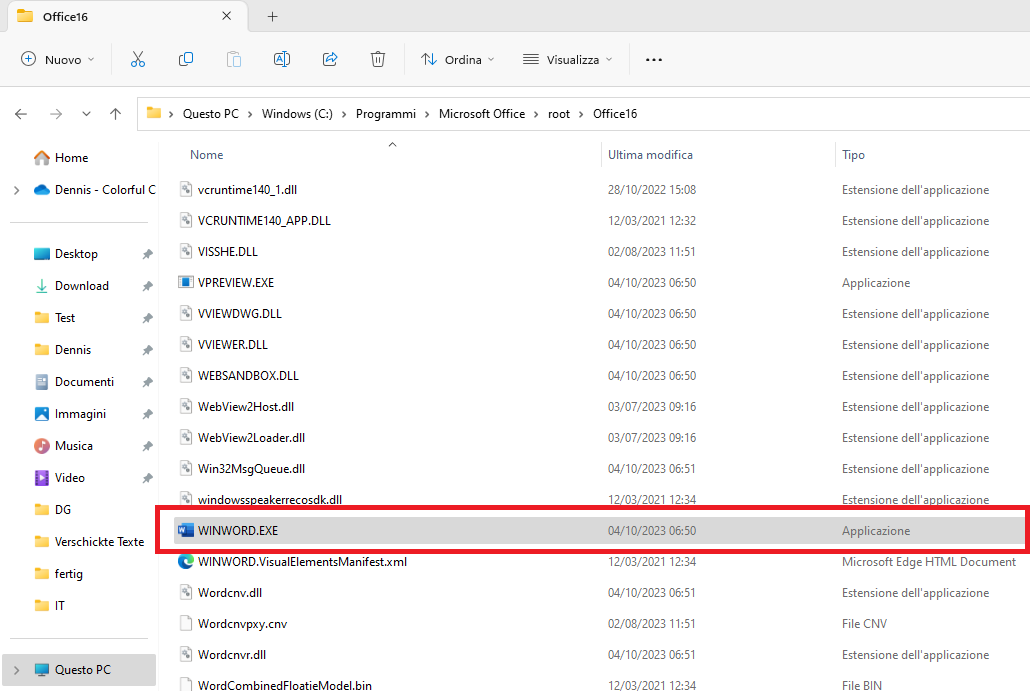Click the pin icon beside Musica
The height and width of the screenshot is (691, 1030).
pos(147,447)
